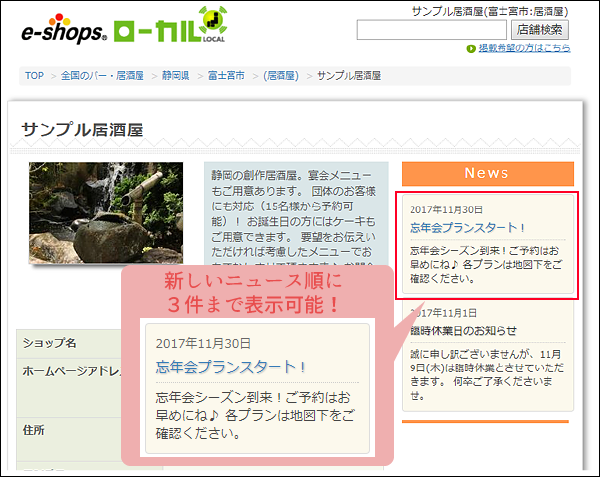The height and width of the screenshot is (478, 600).
Task: Open the 掲載希望の方はこちら link
Action: 524,48
